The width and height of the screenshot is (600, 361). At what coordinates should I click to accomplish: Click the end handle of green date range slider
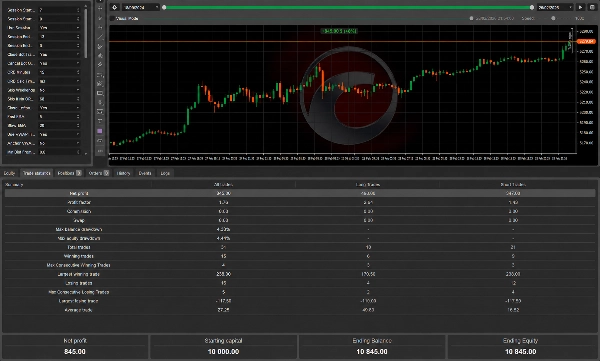[532, 7]
